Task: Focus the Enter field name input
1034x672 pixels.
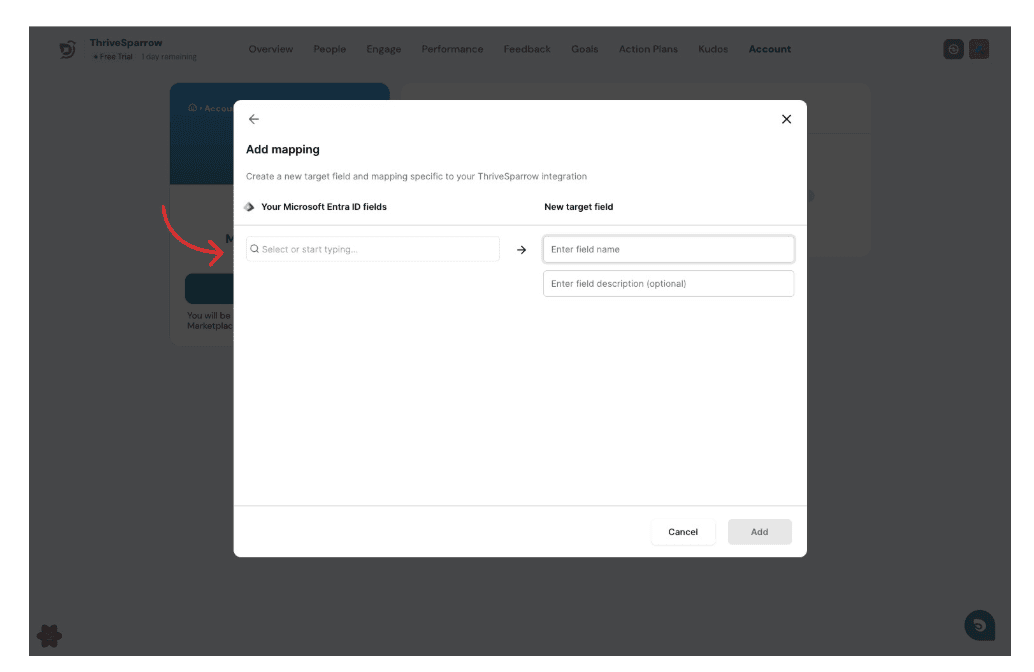Action: [x=668, y=249]
